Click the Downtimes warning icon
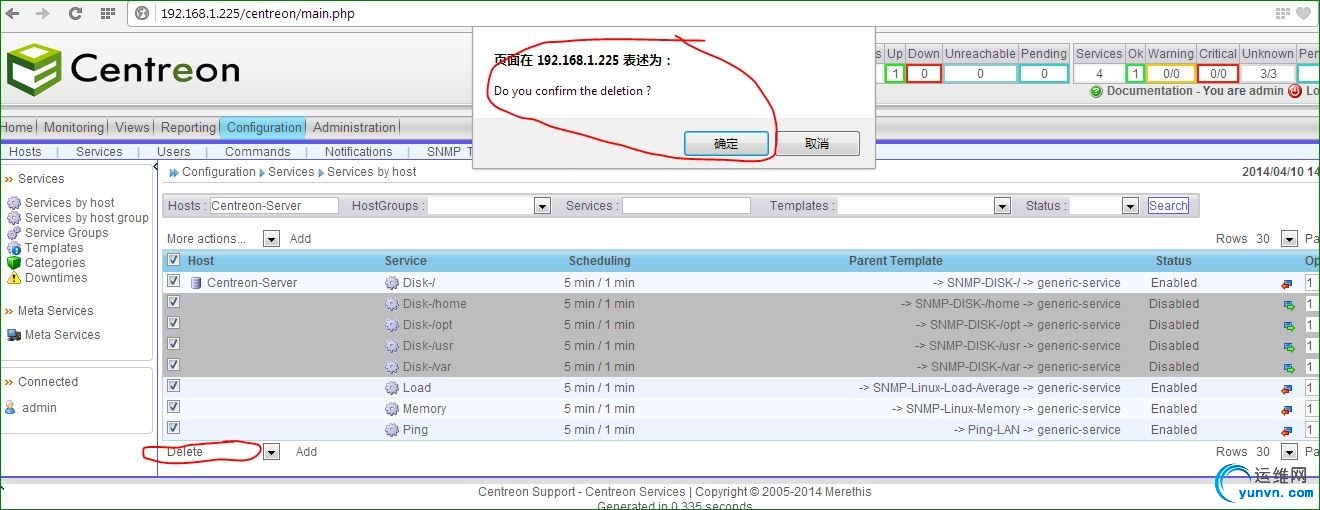 [14, 278]
